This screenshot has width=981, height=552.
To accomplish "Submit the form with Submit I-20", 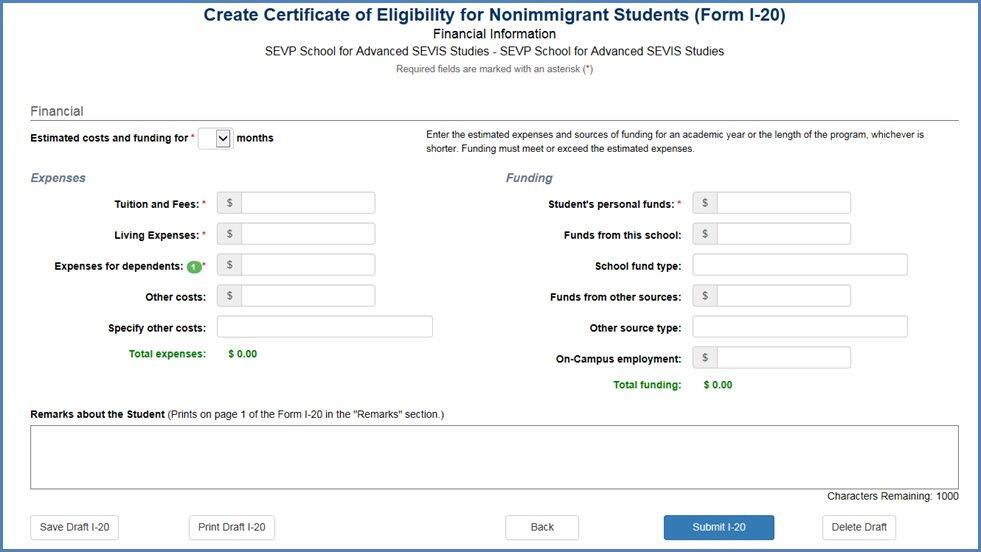I will pos(719,528).
